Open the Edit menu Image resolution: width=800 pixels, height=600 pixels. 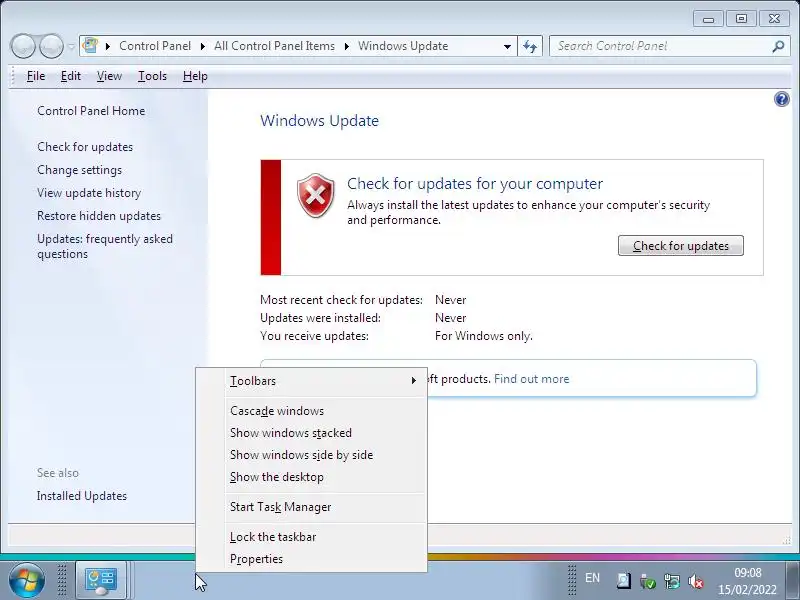pyautogui.click(x=70, y=76)
